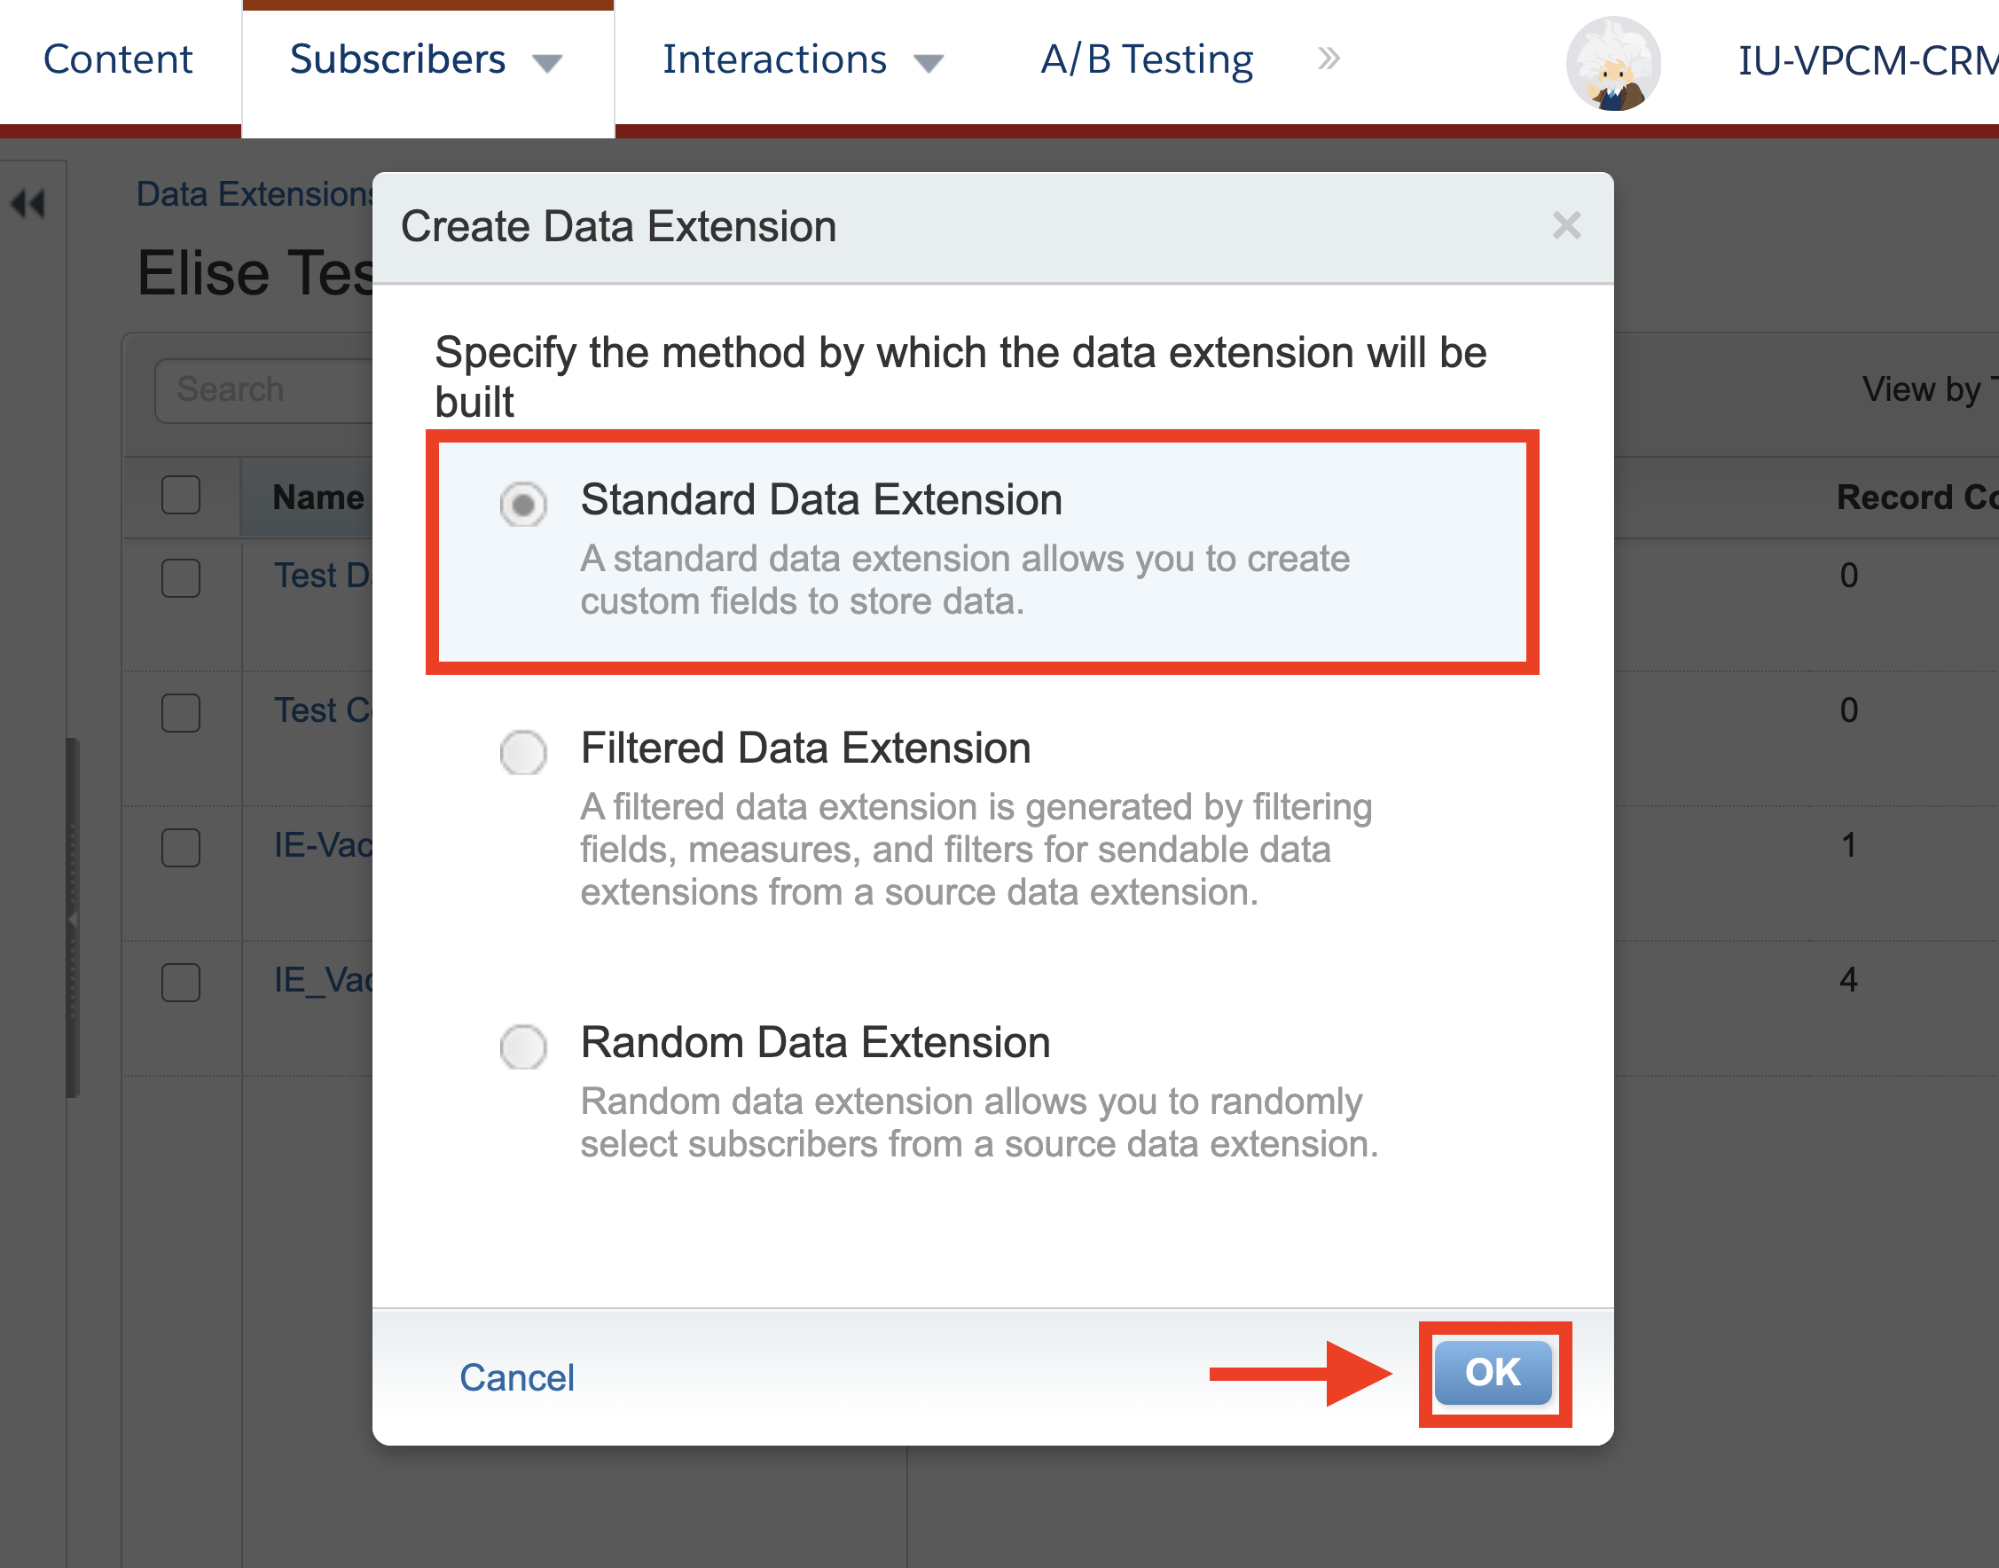This screenshot has width=1999, height=1568.
Task: Expand the Subscribers dropdown arrow
Action: click(547, 64)
